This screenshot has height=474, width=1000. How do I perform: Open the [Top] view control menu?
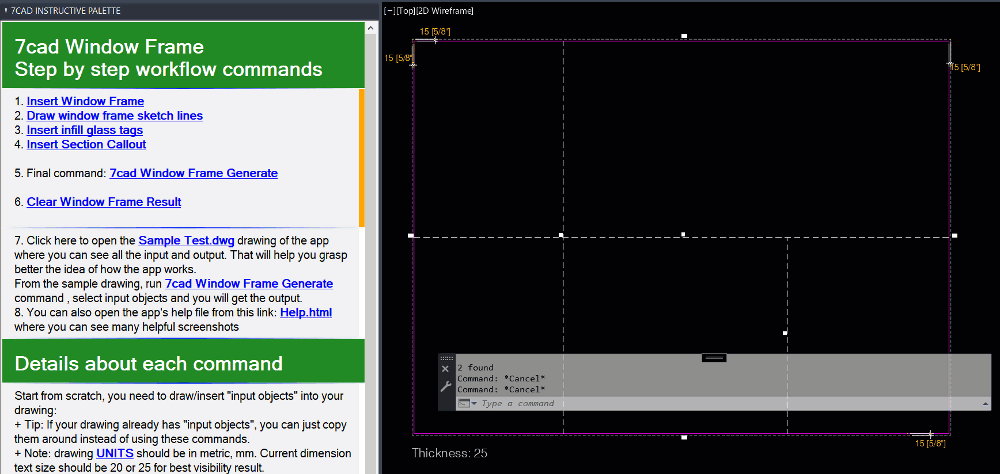pos(404,11)
